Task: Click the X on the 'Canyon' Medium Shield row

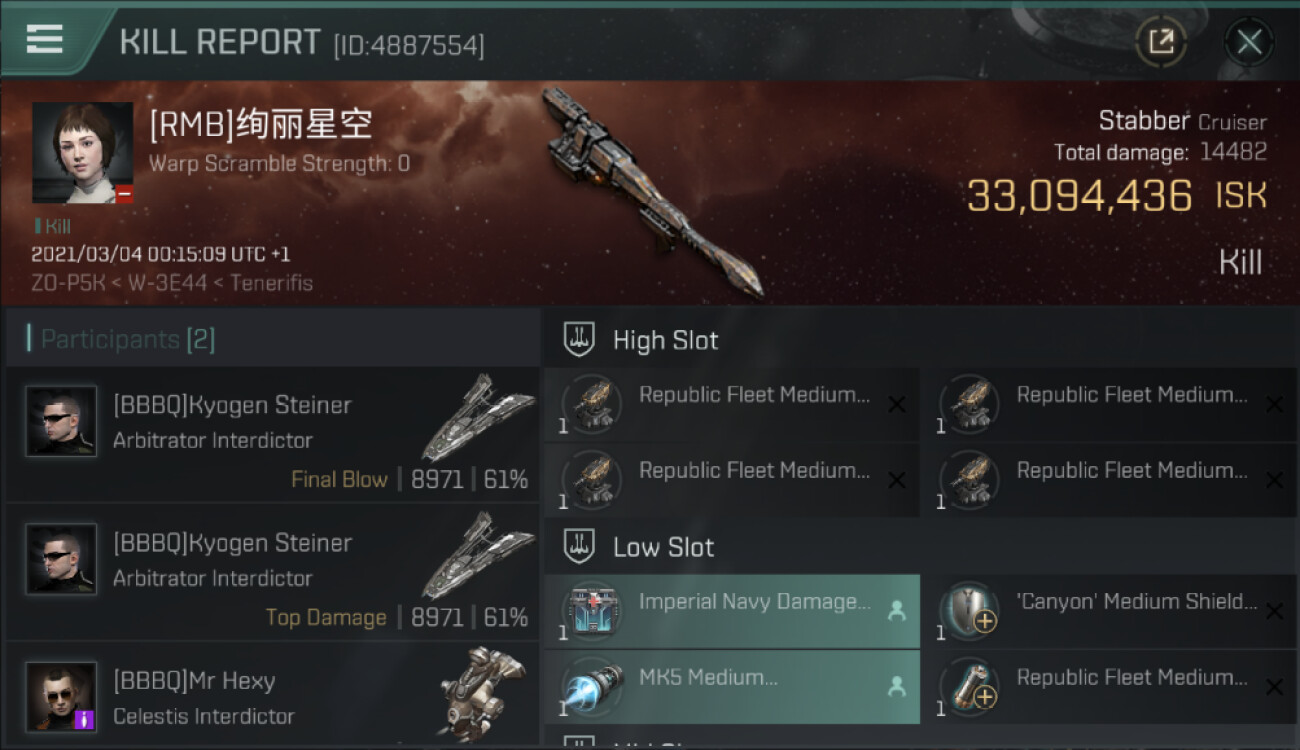Action: point(1274,611)
